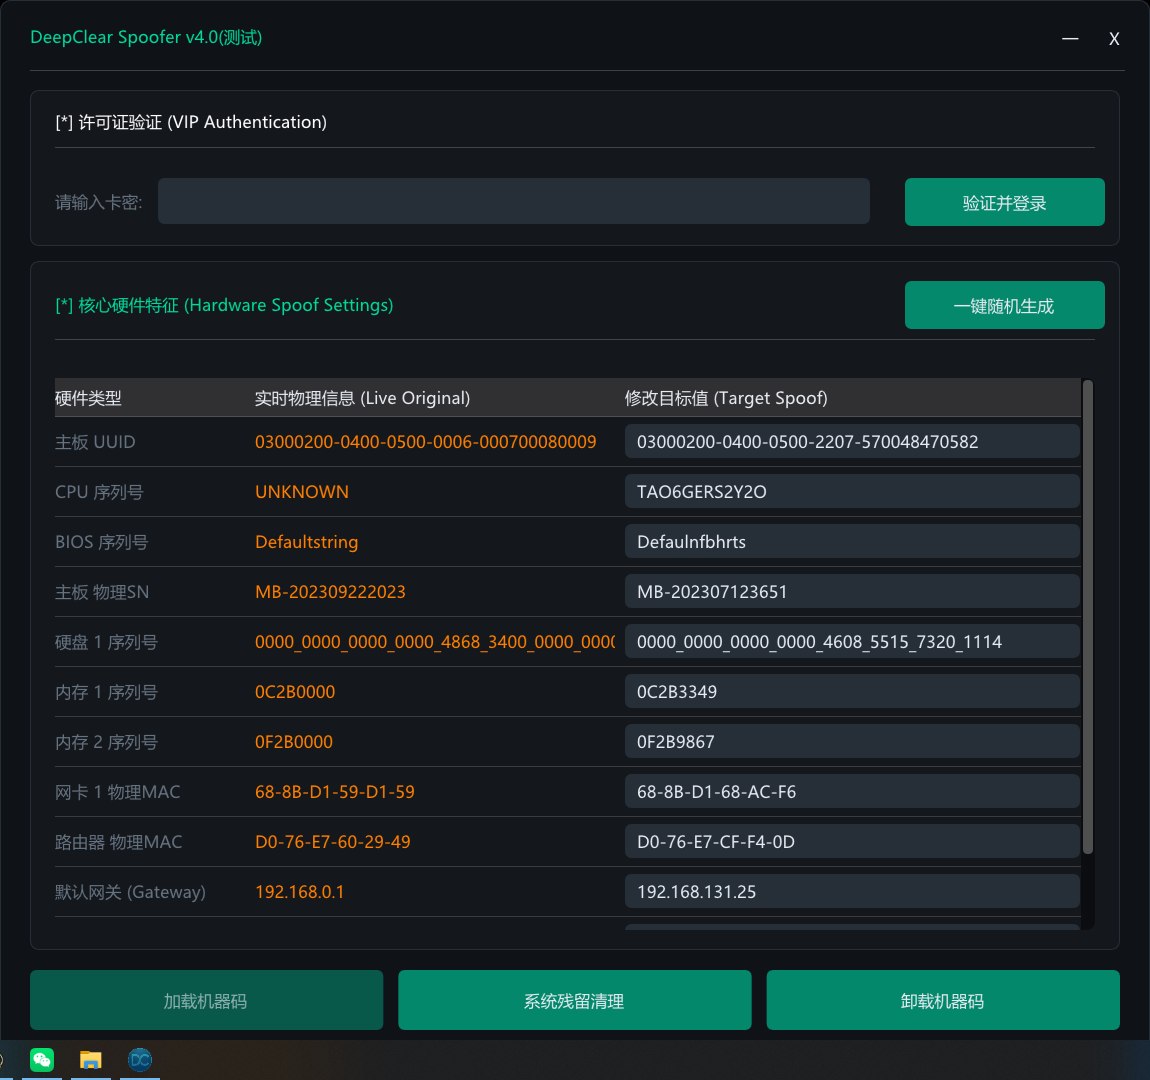Click the 核心硬件特征 Hardware Spoof Settings heading
The width and height of the screenshot is (1150, 1080).
[224, 305]
